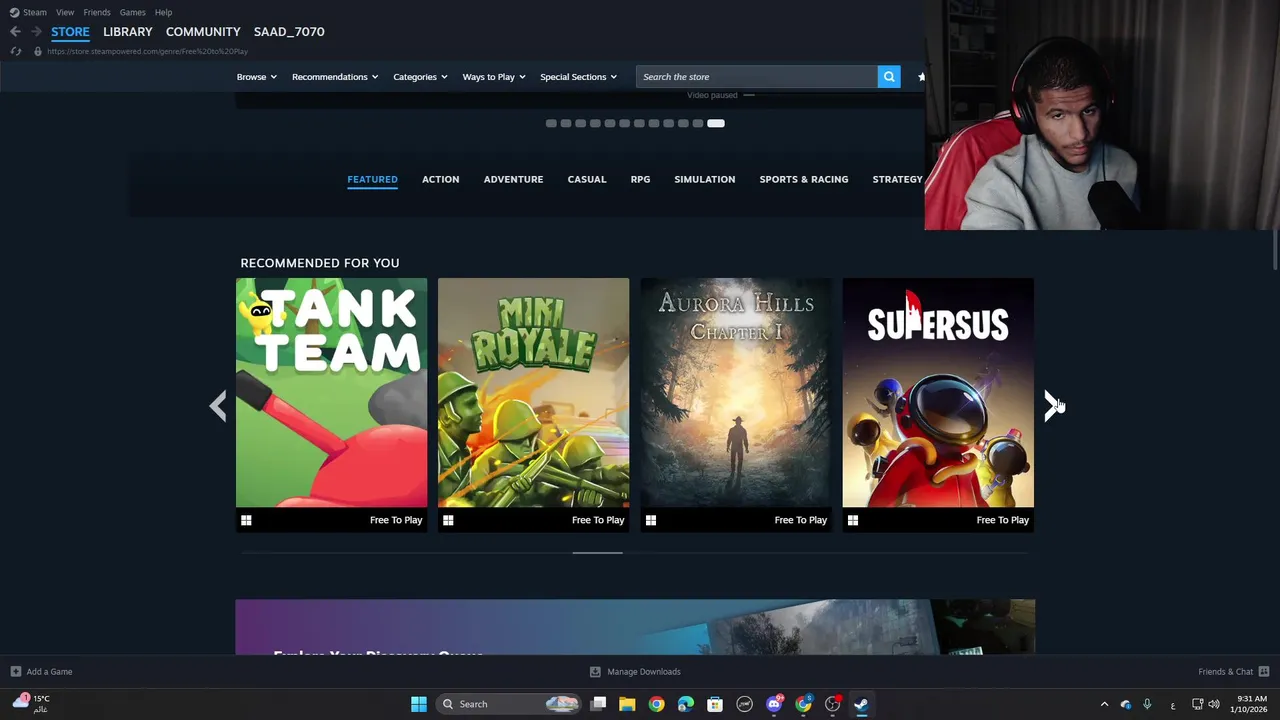
Task: Open File Explorer from the taskbar
Action: [x=627, y=704]
